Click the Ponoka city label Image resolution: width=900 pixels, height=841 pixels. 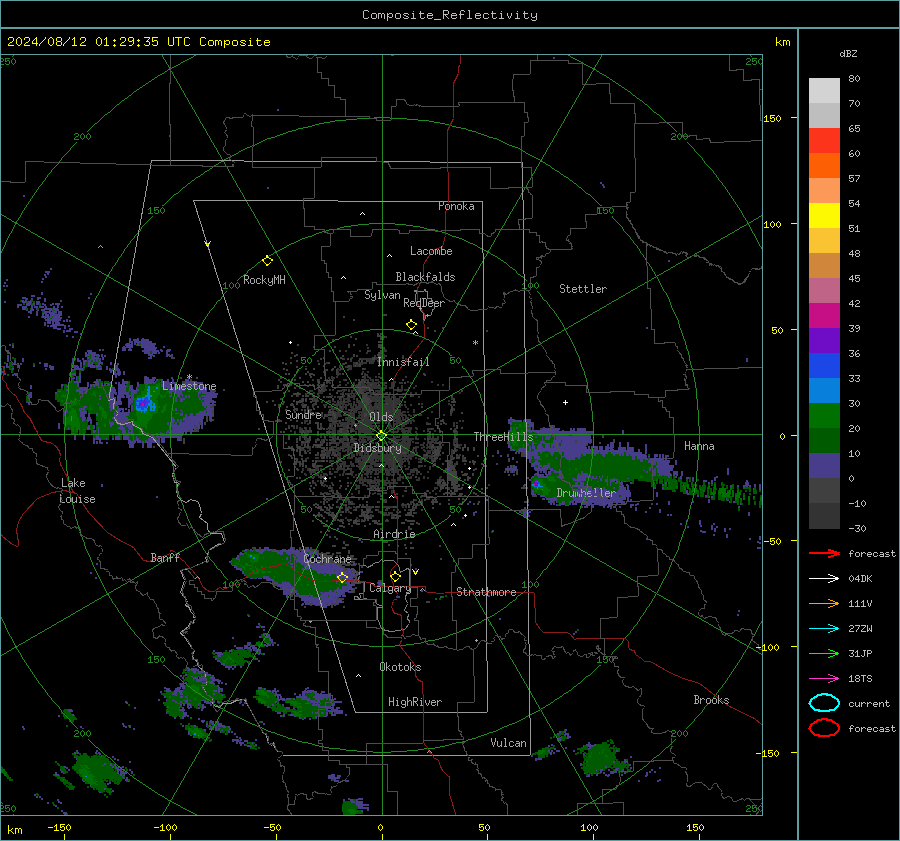[x=456, y=206]
